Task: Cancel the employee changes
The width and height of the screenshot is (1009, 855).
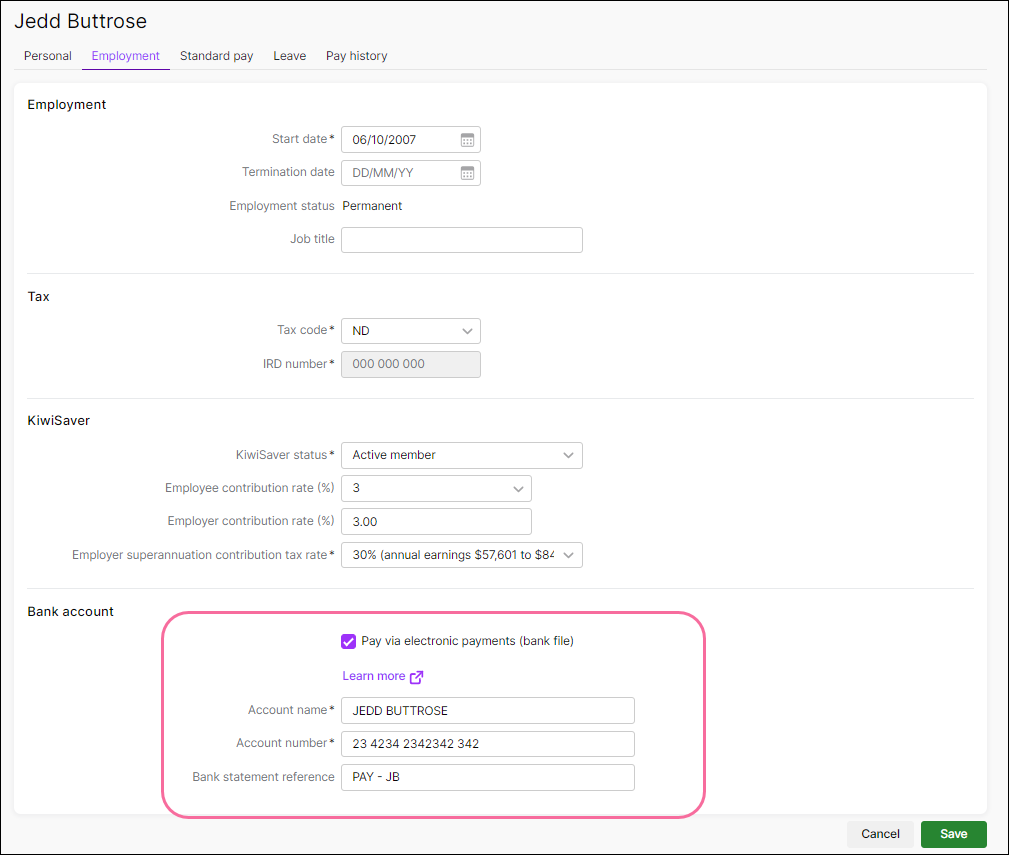Action: (x=880, y=834)
